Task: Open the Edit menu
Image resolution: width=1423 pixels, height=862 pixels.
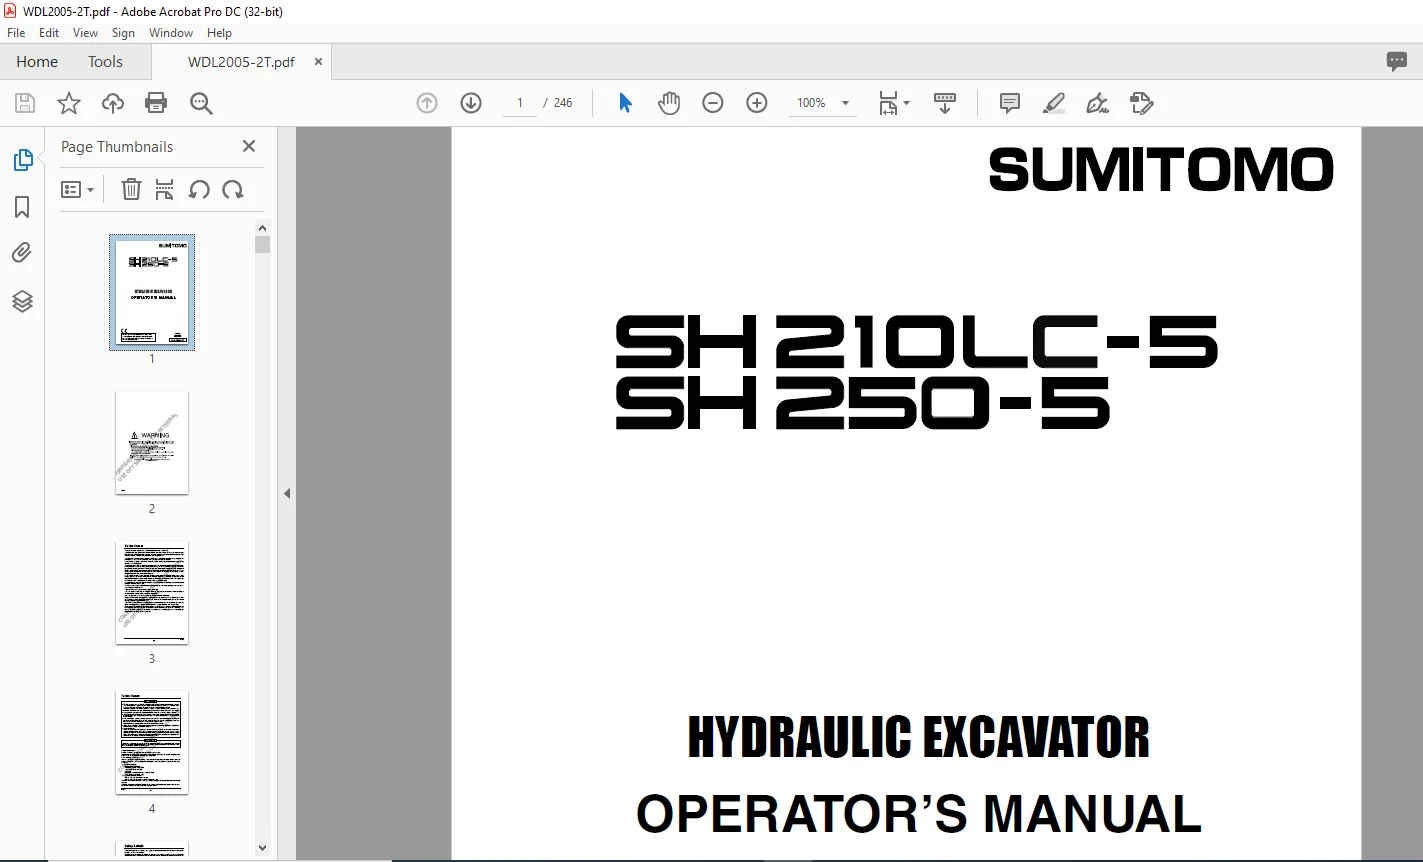Action: pos(49,33)
